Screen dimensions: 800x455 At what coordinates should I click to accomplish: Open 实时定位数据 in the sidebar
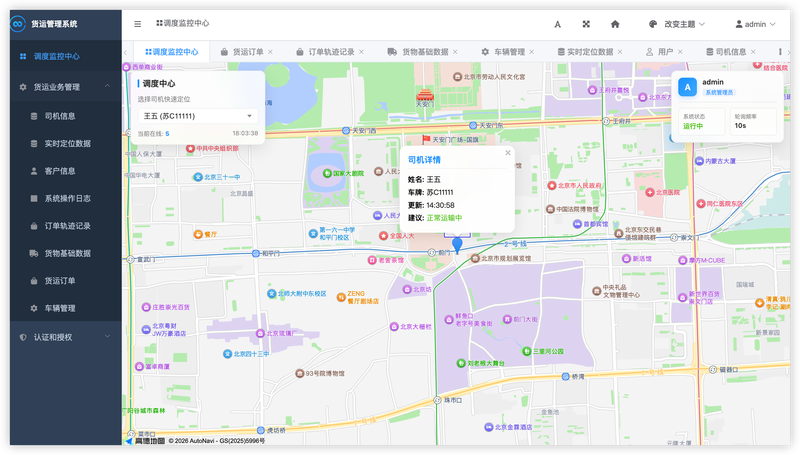(x=66, y=144)
